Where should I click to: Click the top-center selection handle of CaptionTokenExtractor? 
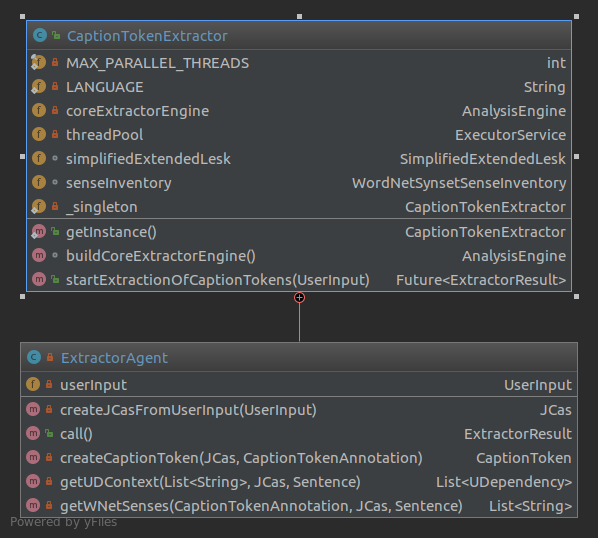click(x=299, y=16)
